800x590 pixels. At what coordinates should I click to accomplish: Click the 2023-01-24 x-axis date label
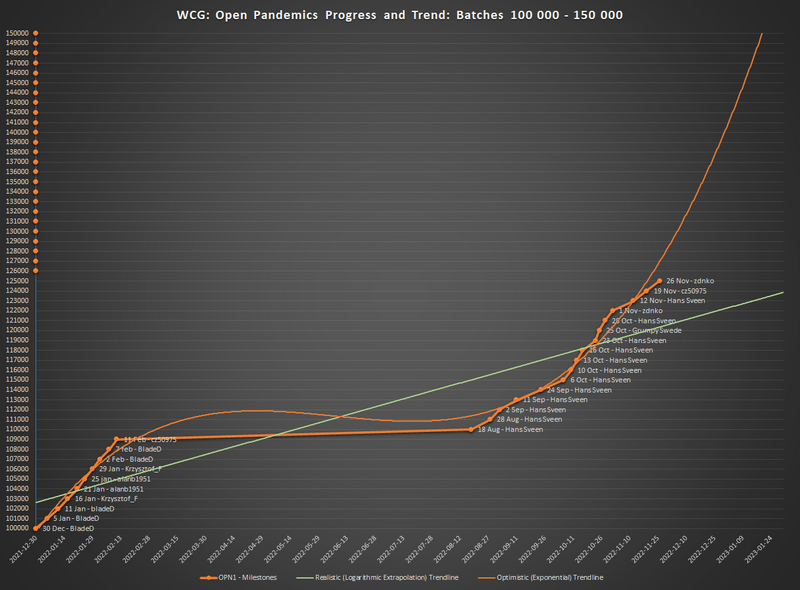click(758, 549)
